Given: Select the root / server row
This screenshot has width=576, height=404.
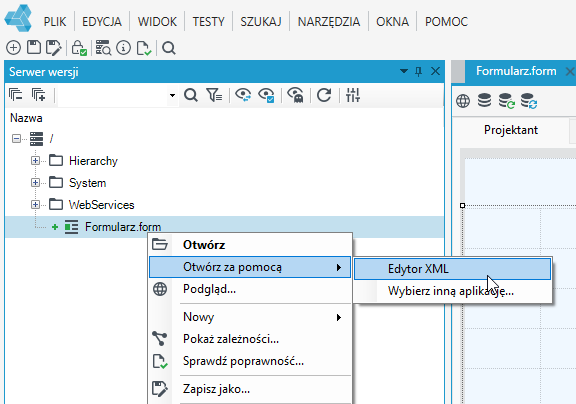Looking at the screenshot, I should 51,139.
